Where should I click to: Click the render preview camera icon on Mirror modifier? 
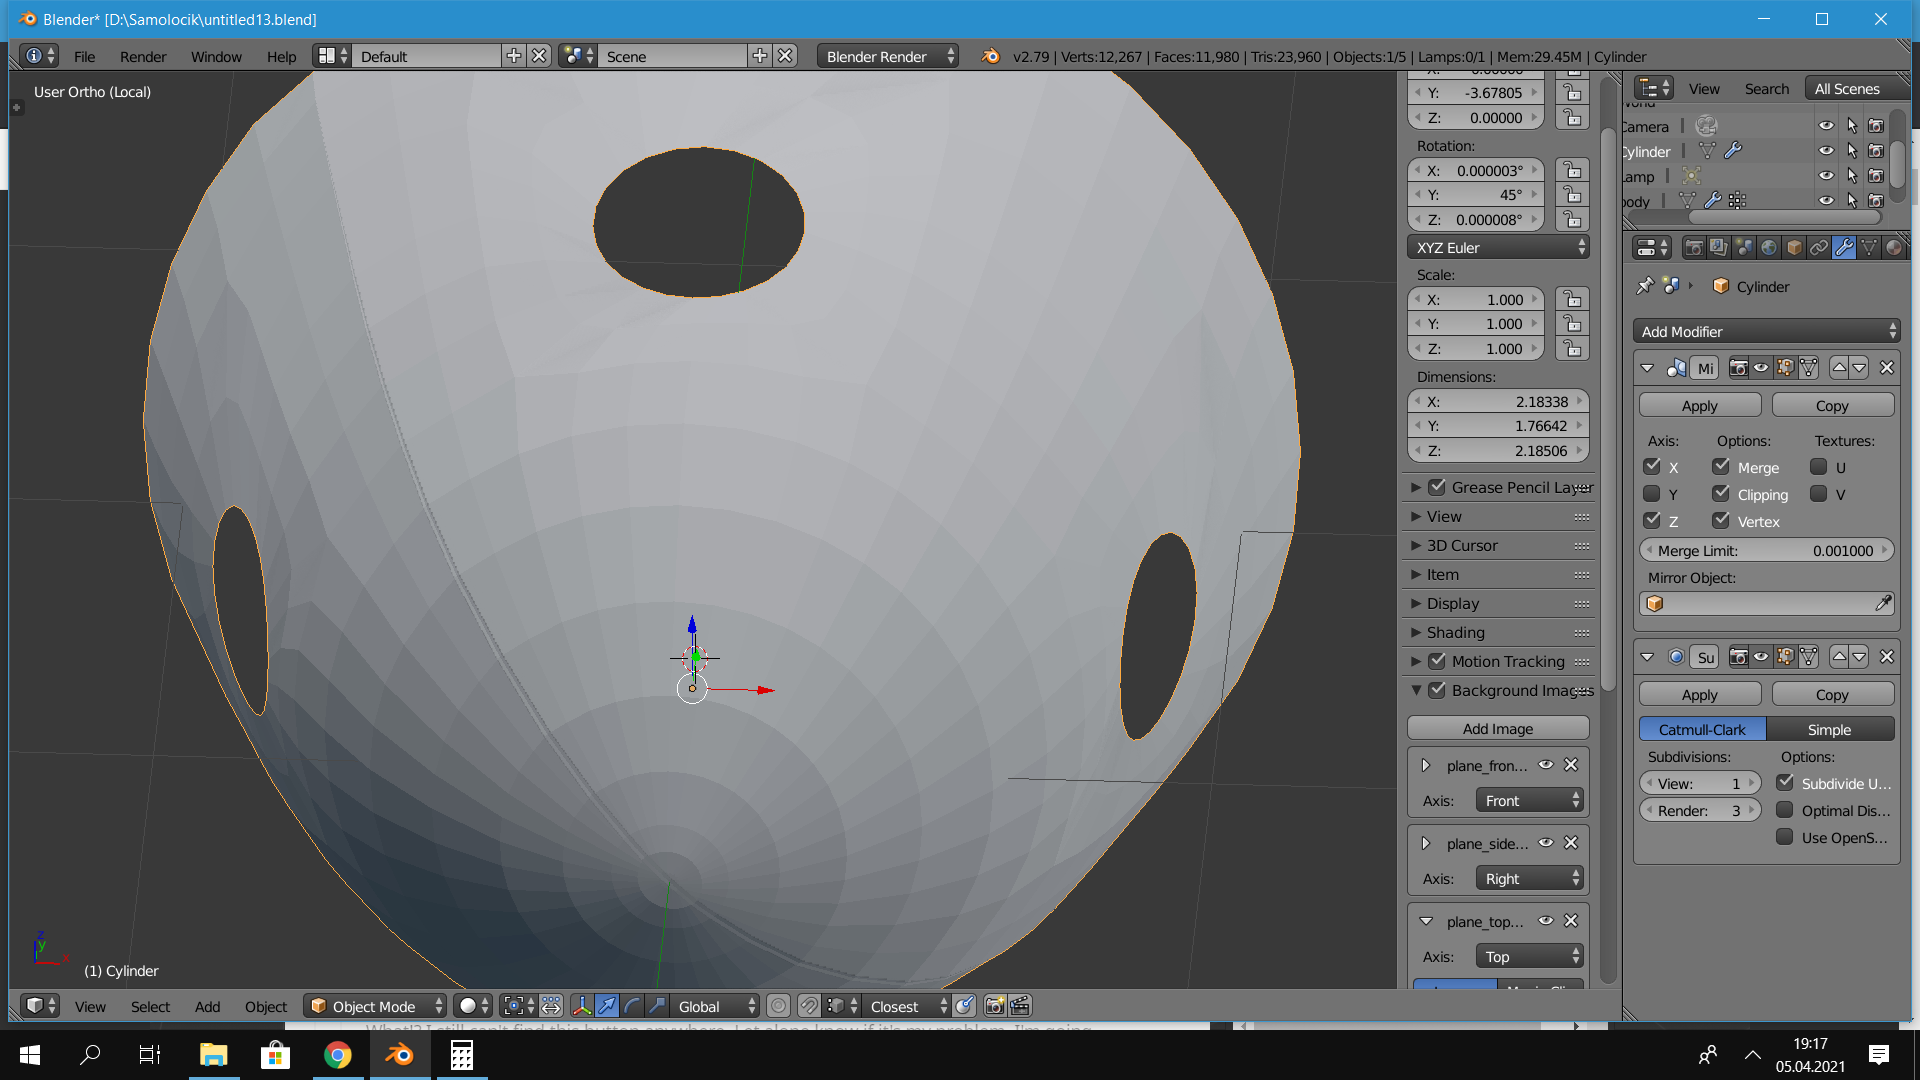(x=1739, y=367)
